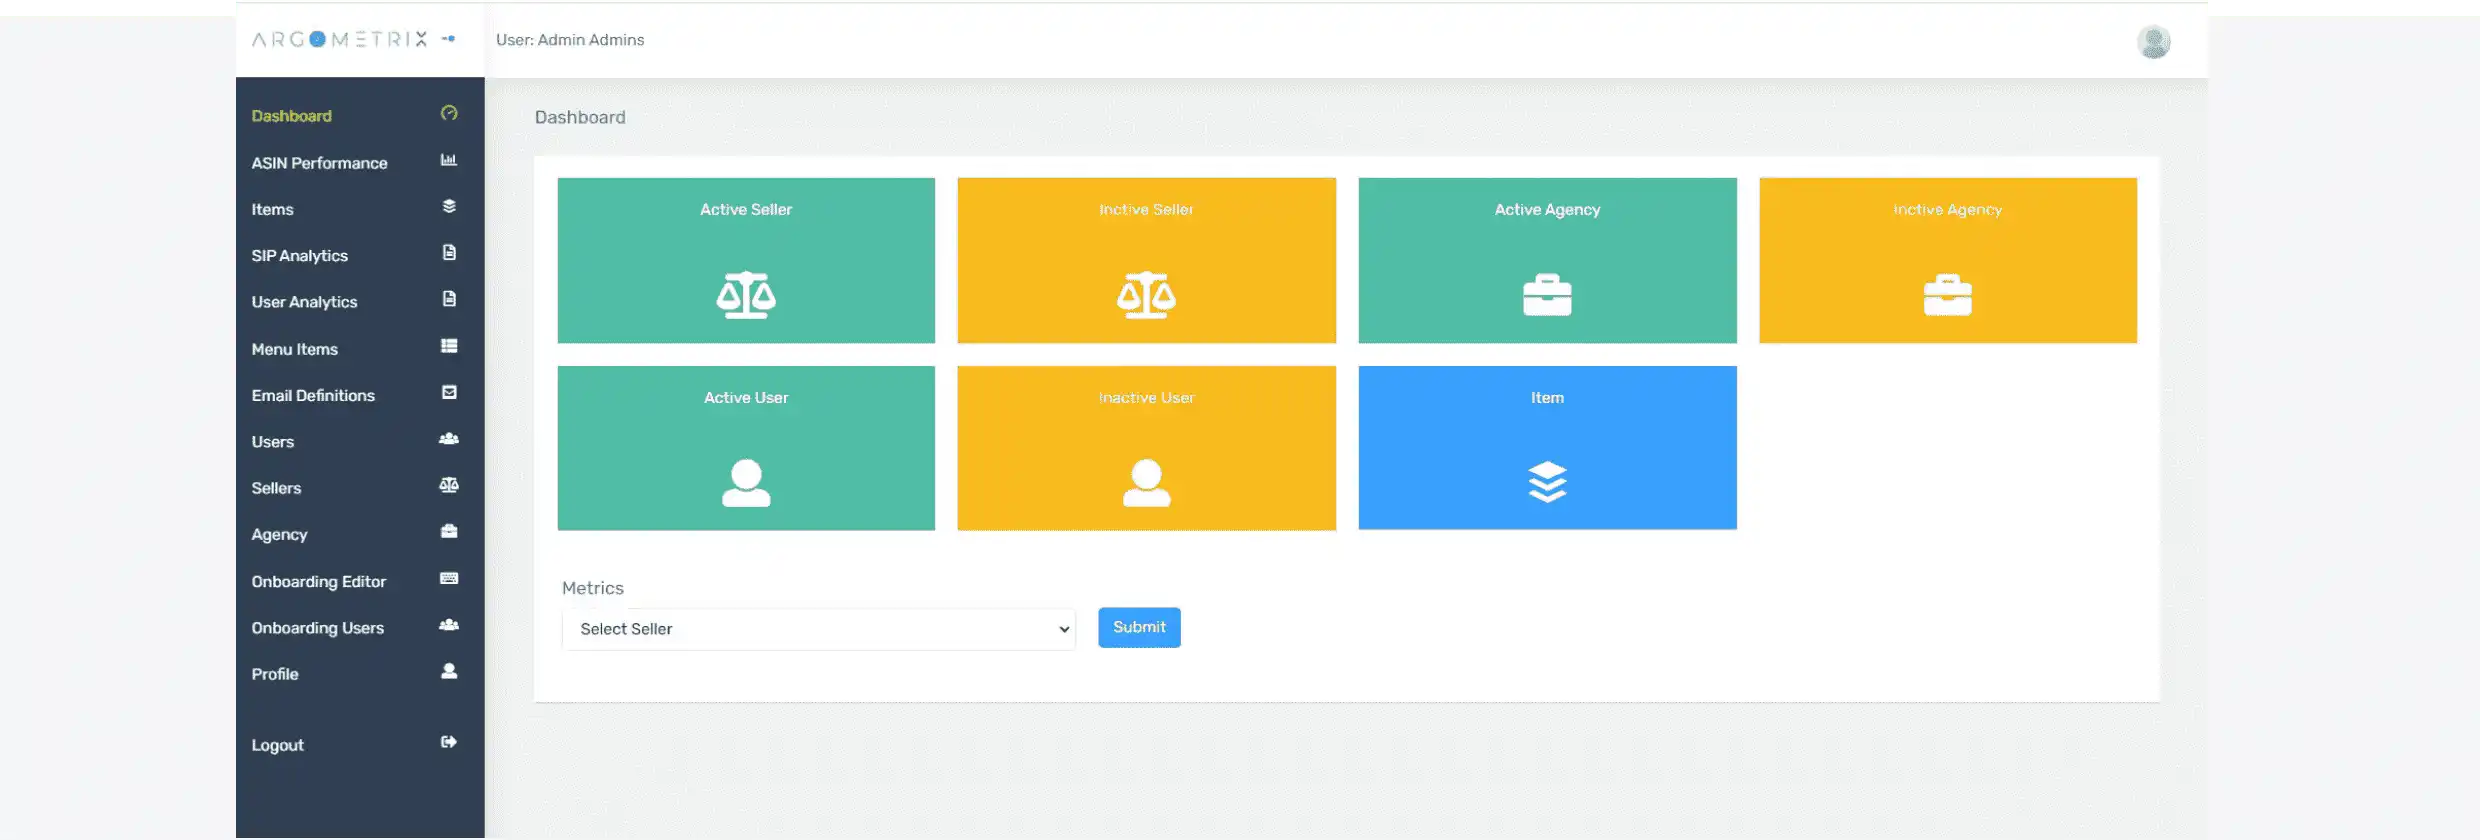Go to Sellers in the sidebar
Viewport: 2480px width, 840px height.
point(277,488)
